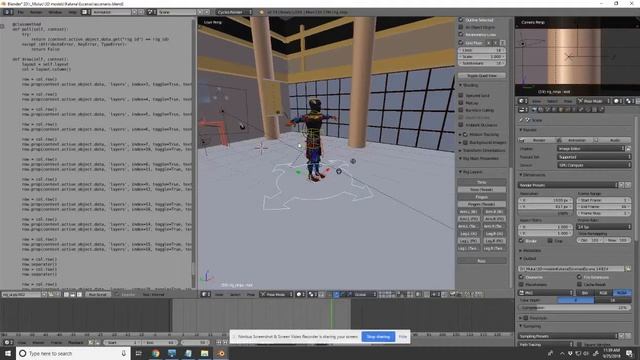Browse screen layouts next to the Animation field
The width and height of the screenshot is (640, 360).
point(86,12)
